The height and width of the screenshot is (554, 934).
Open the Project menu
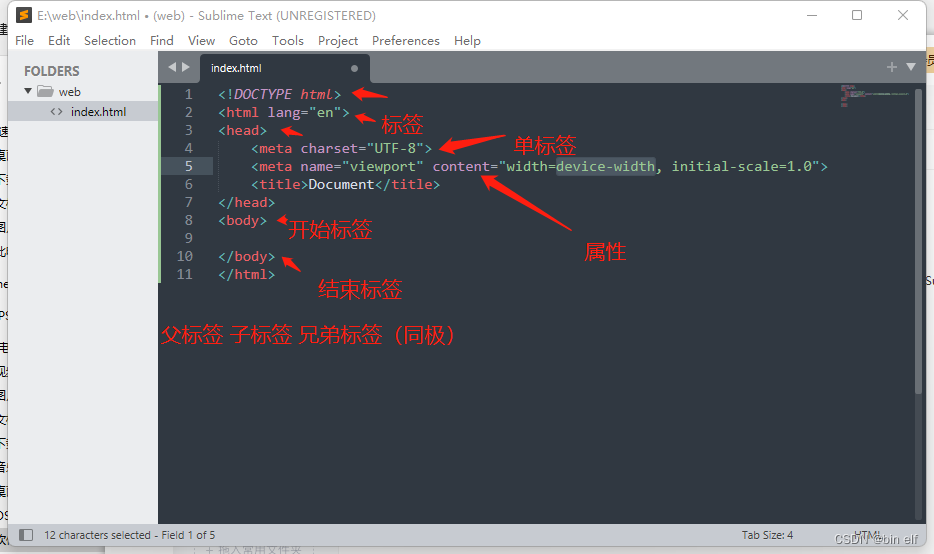(338, 41)
